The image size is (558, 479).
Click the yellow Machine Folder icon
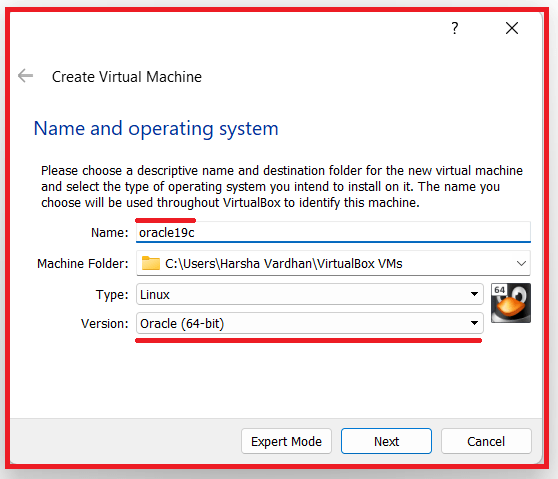click(x=151, y=263)
